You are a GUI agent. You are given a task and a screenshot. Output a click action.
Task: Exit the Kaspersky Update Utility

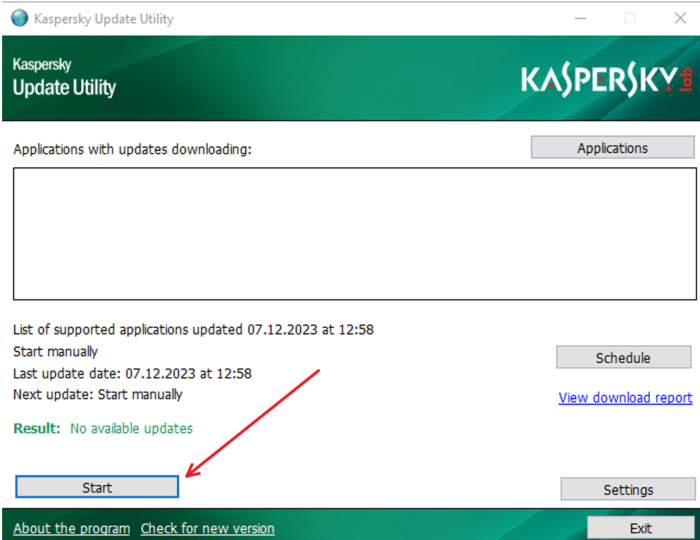[641, 528]
